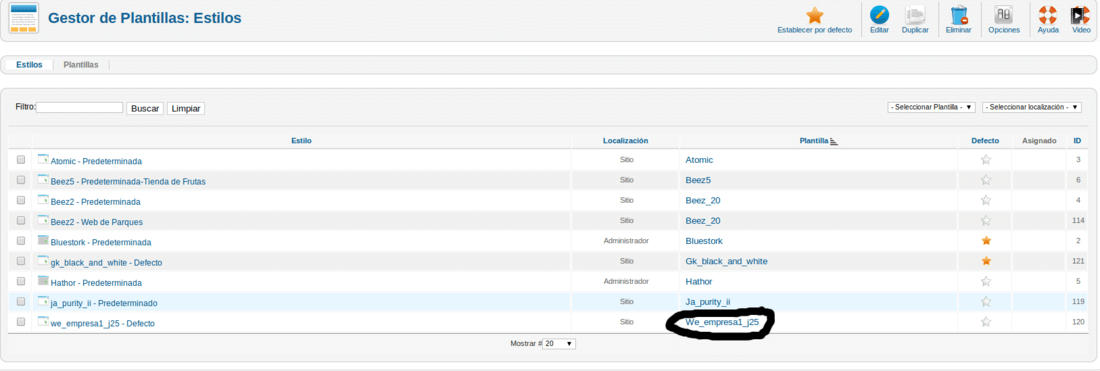Viewport: 1100px width, 371px height.
Task: Click We_empresa1_j25 template link in Plantilla column
Action: (x=722, y=322)
